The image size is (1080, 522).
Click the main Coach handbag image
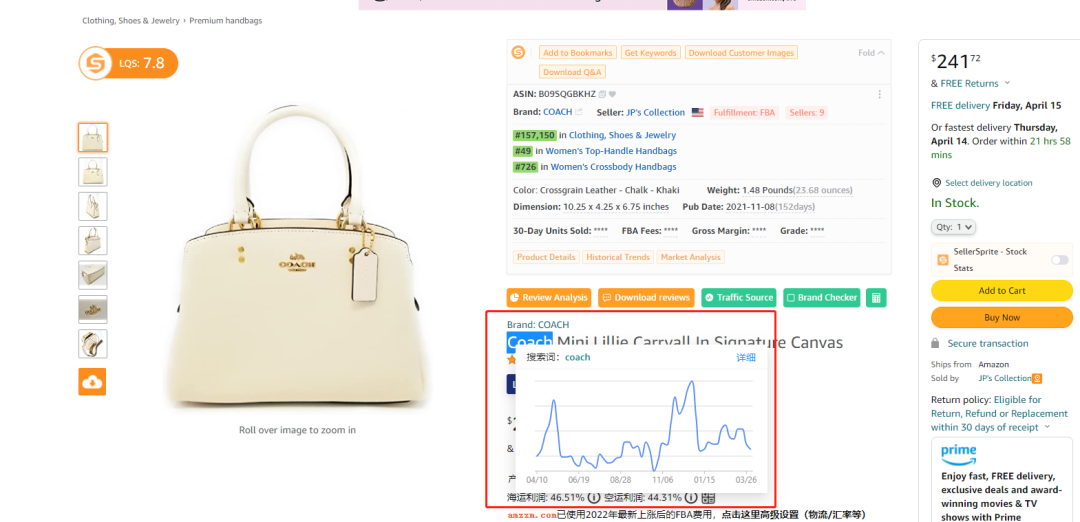coord(298,256)
